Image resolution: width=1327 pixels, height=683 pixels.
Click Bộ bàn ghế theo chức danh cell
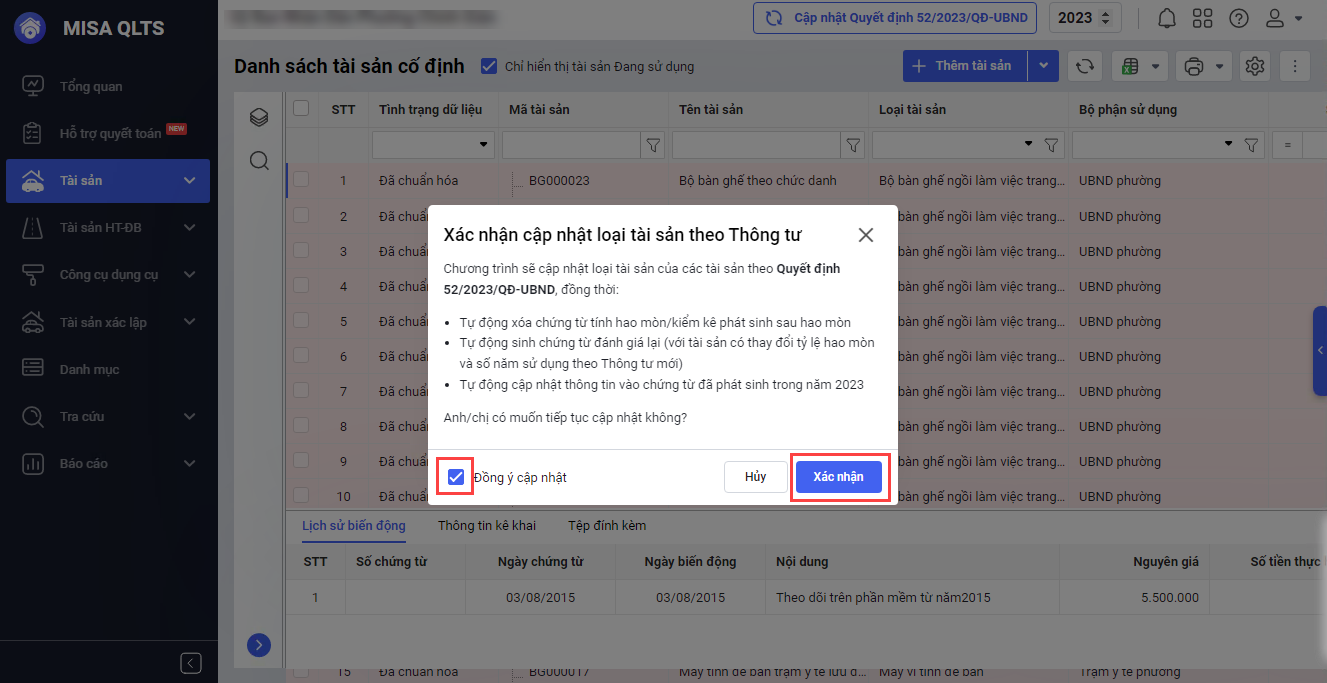[758, 181]
